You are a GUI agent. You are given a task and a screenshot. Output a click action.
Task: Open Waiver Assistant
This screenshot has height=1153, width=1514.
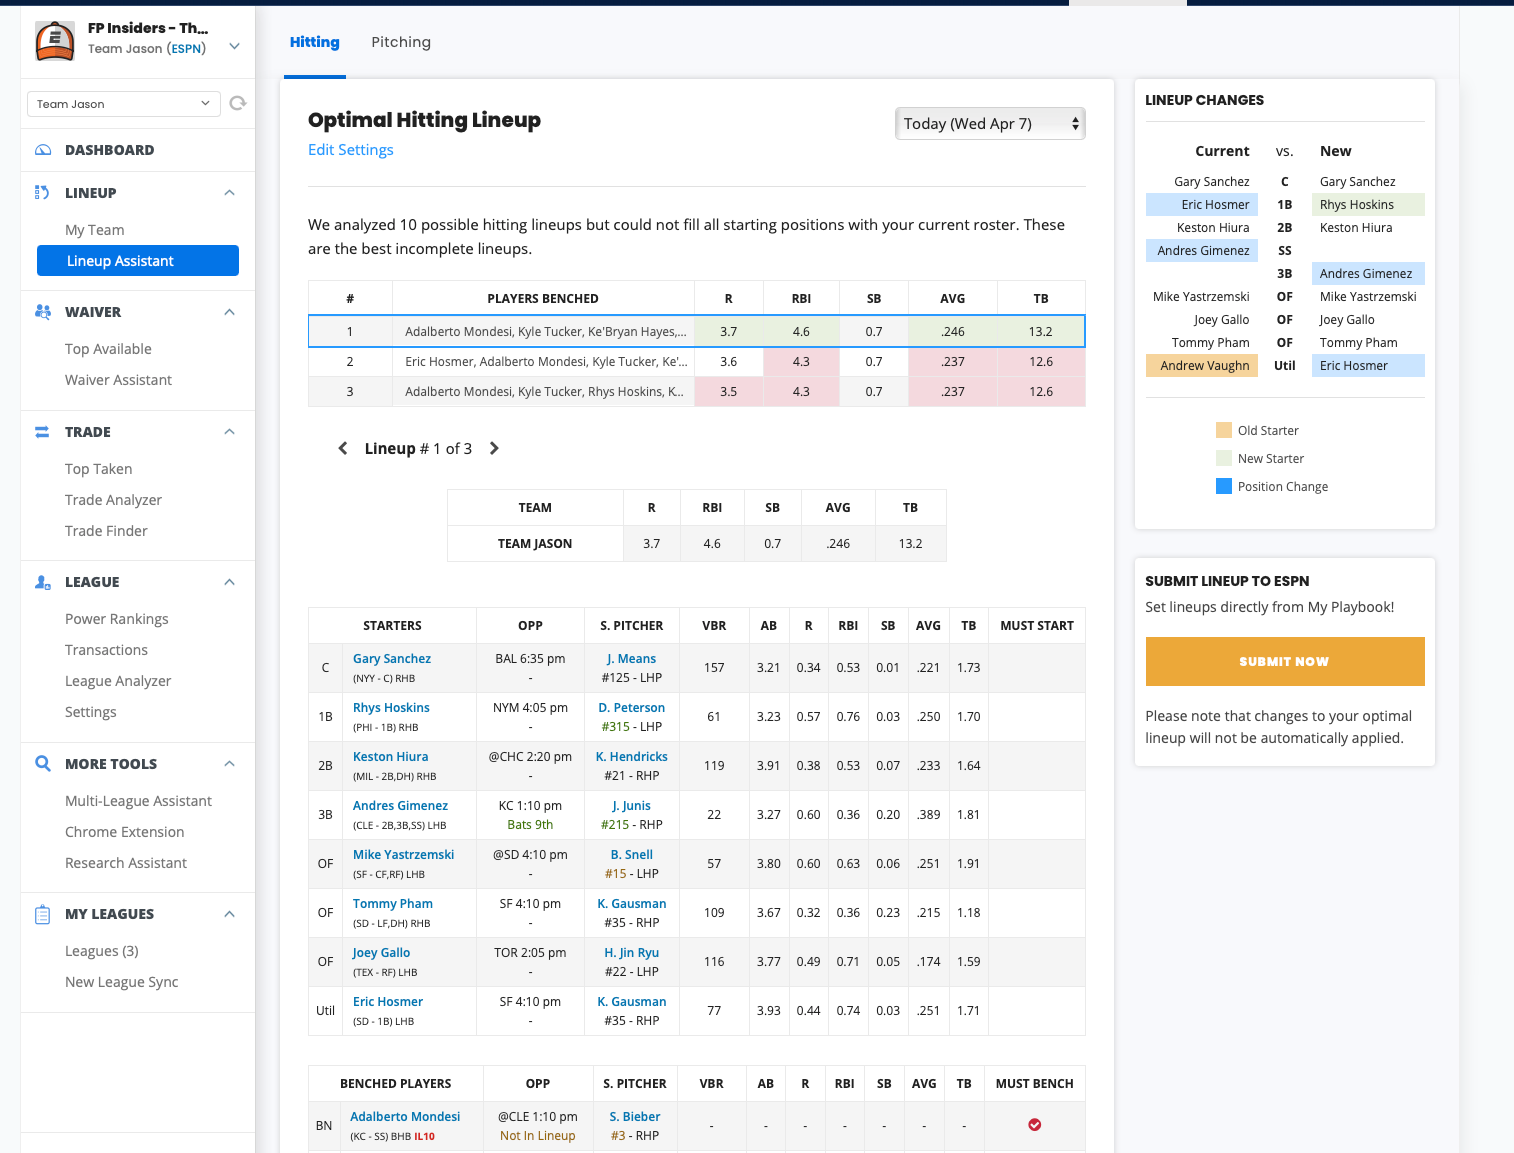pyautogui.click(x=118, y=380)
